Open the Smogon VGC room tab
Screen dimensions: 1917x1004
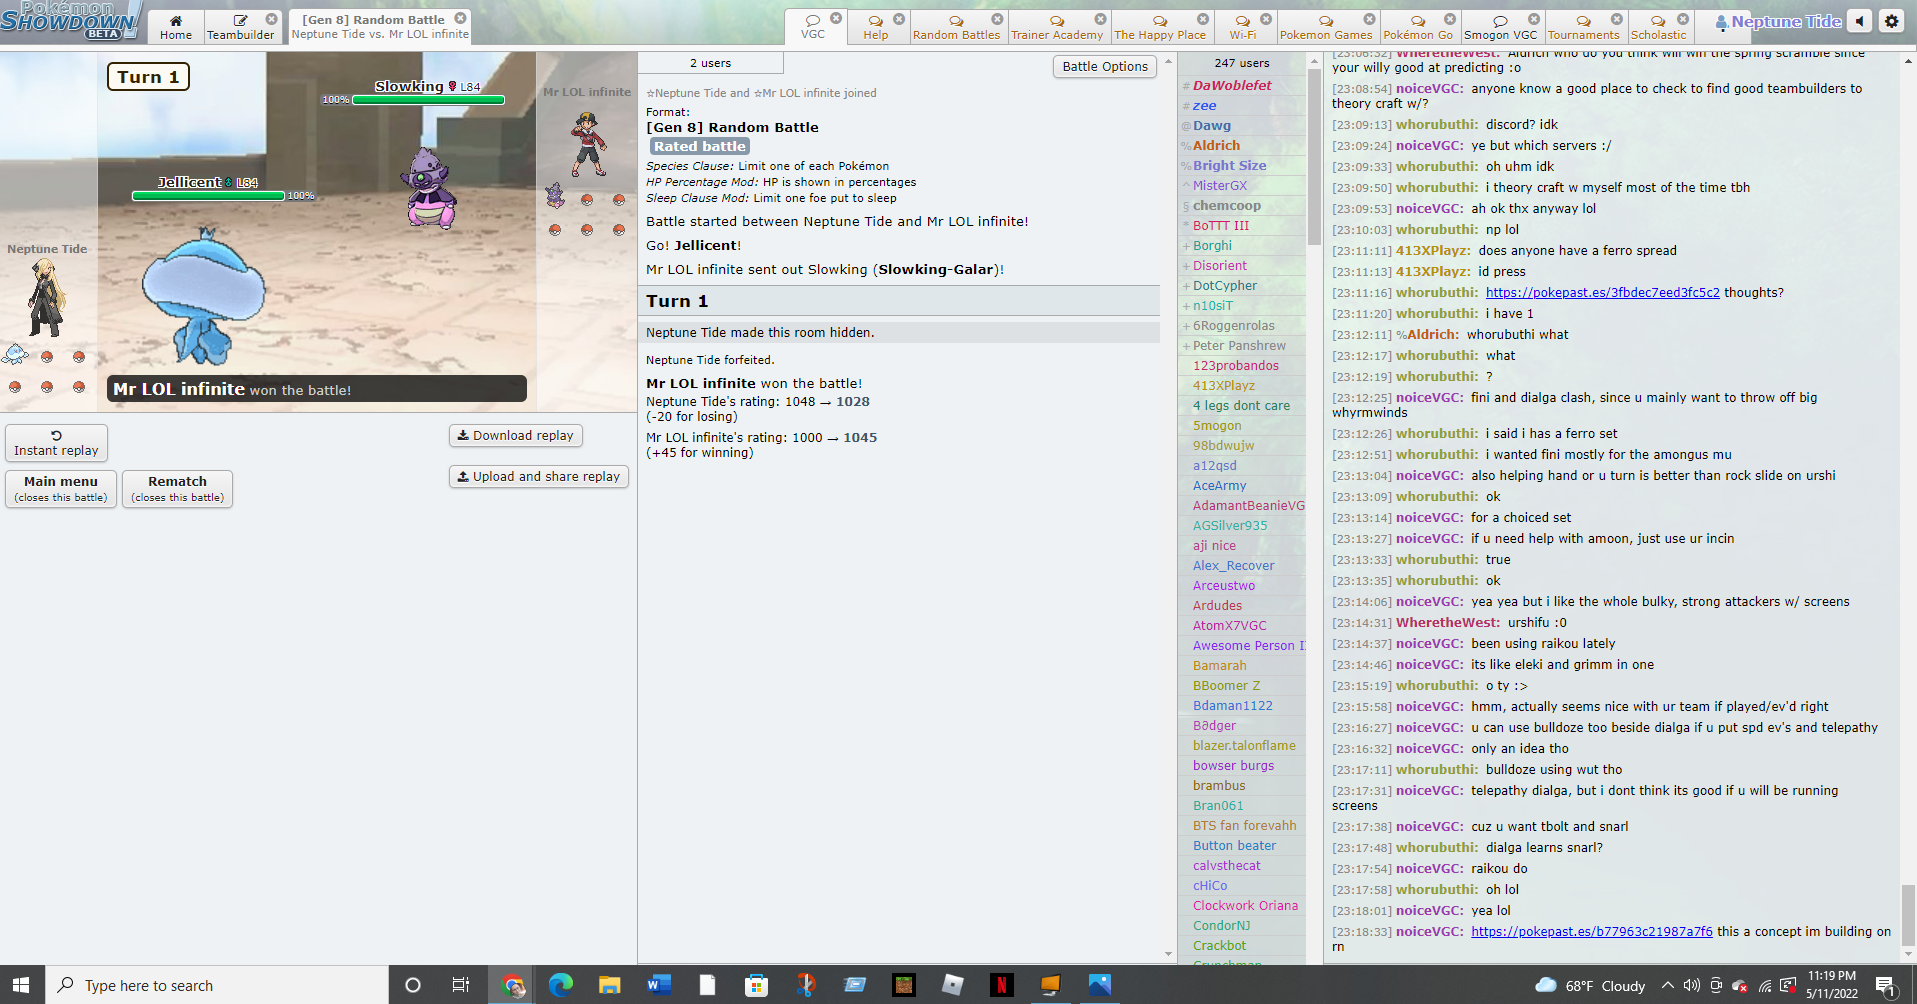(1500, 27)
